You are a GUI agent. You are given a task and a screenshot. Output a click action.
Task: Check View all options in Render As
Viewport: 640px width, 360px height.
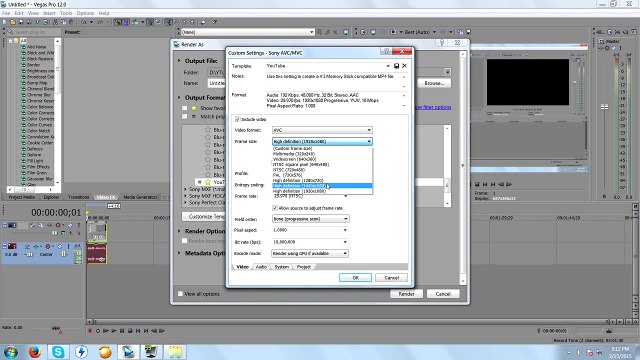(x=180, y=293)
